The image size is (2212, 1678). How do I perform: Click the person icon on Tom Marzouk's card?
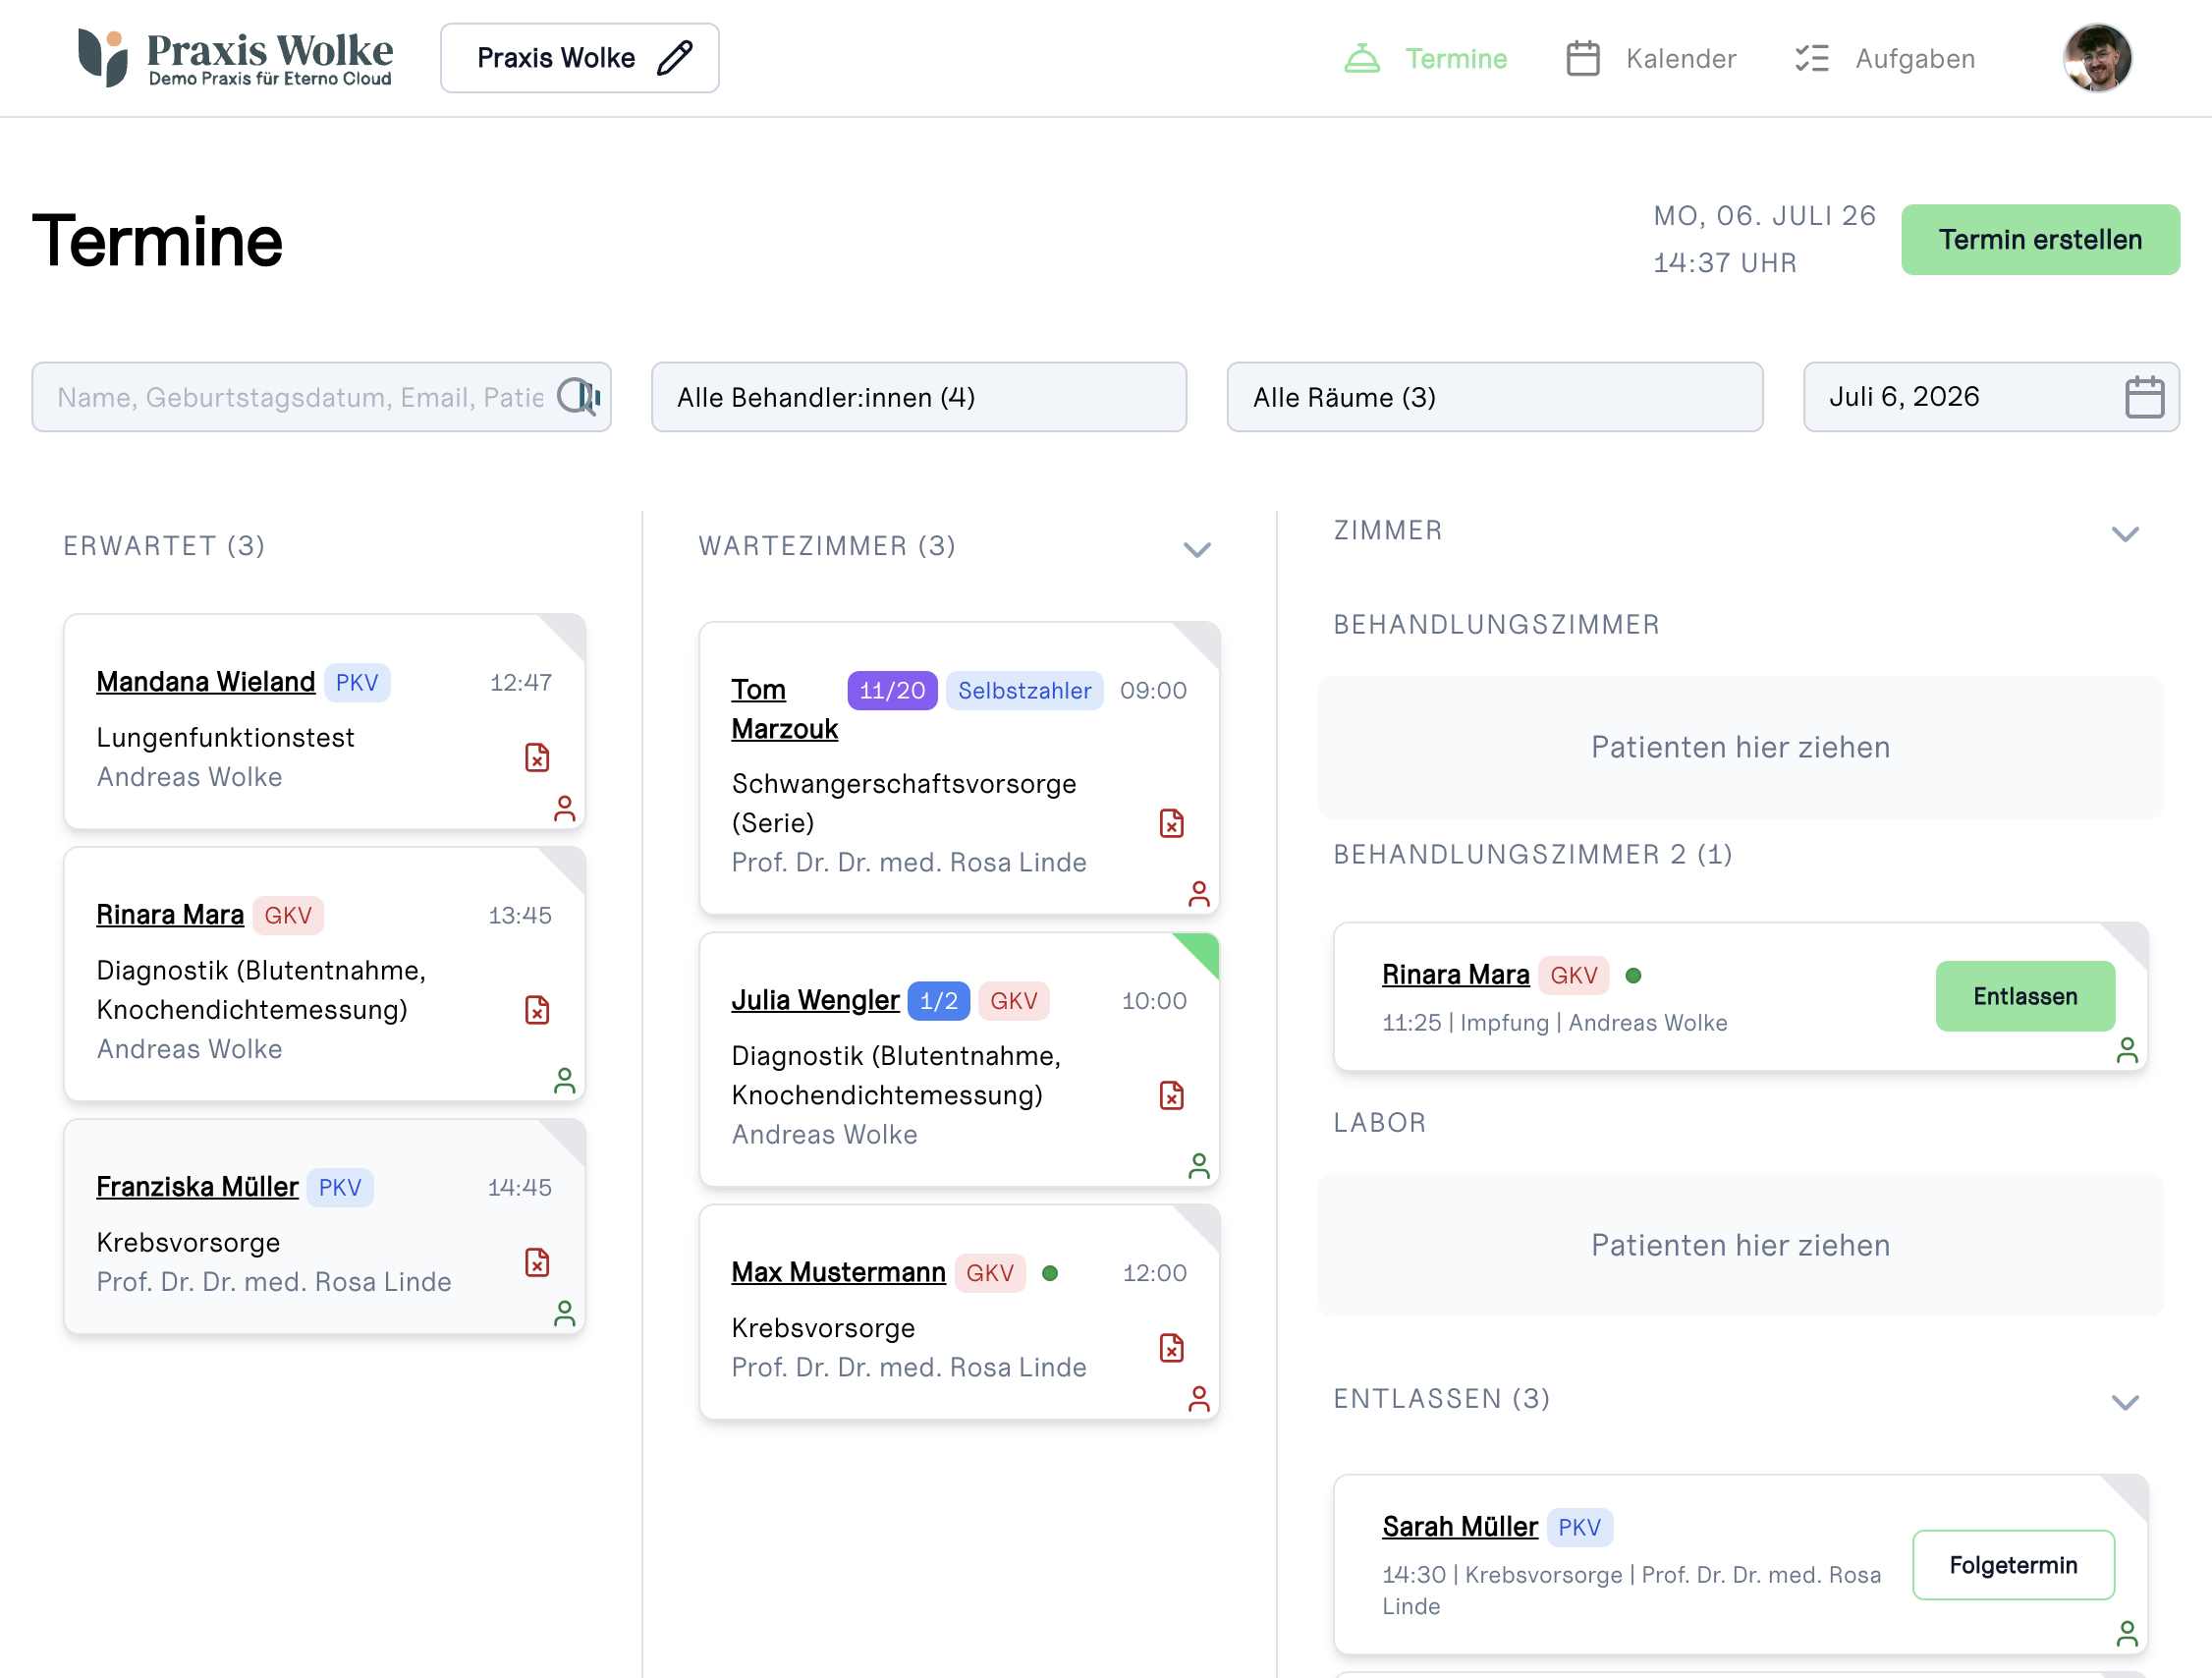pyautogui.click(x=1199, y=893)
